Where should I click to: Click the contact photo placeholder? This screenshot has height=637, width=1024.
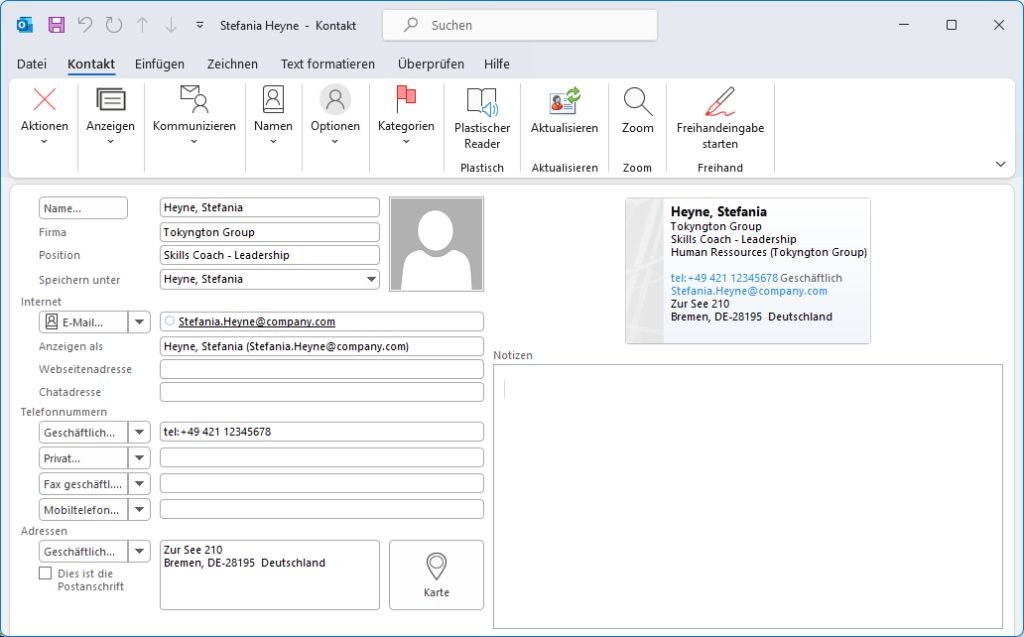pos(436,244)
